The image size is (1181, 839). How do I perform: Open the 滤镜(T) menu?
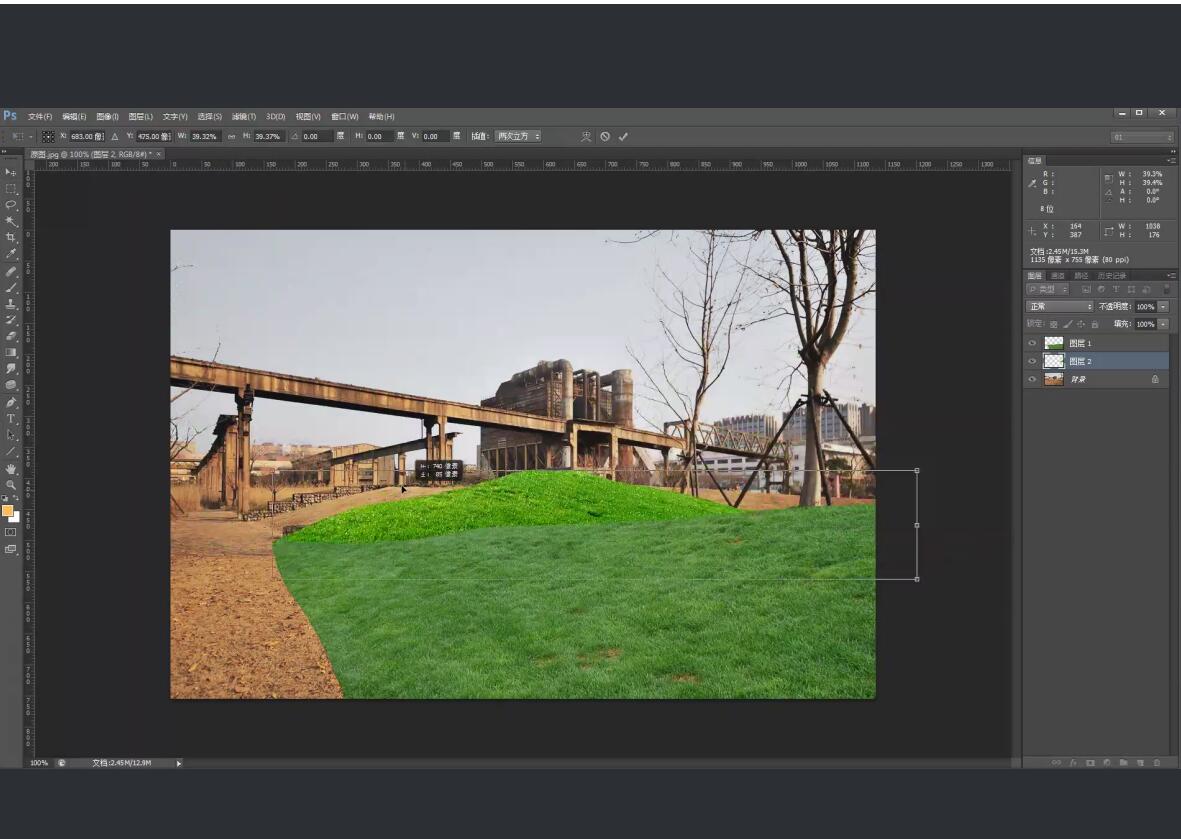(244, 116)
